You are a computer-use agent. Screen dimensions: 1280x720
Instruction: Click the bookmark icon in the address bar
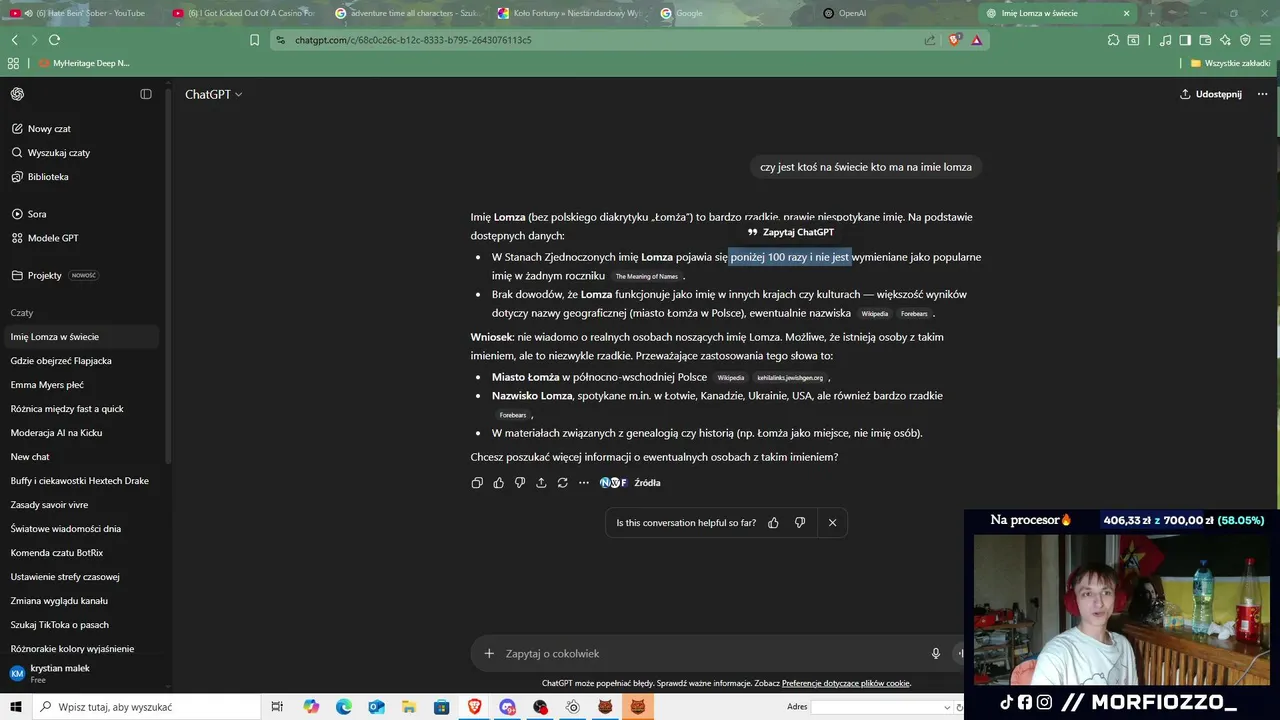click(254, 40)
